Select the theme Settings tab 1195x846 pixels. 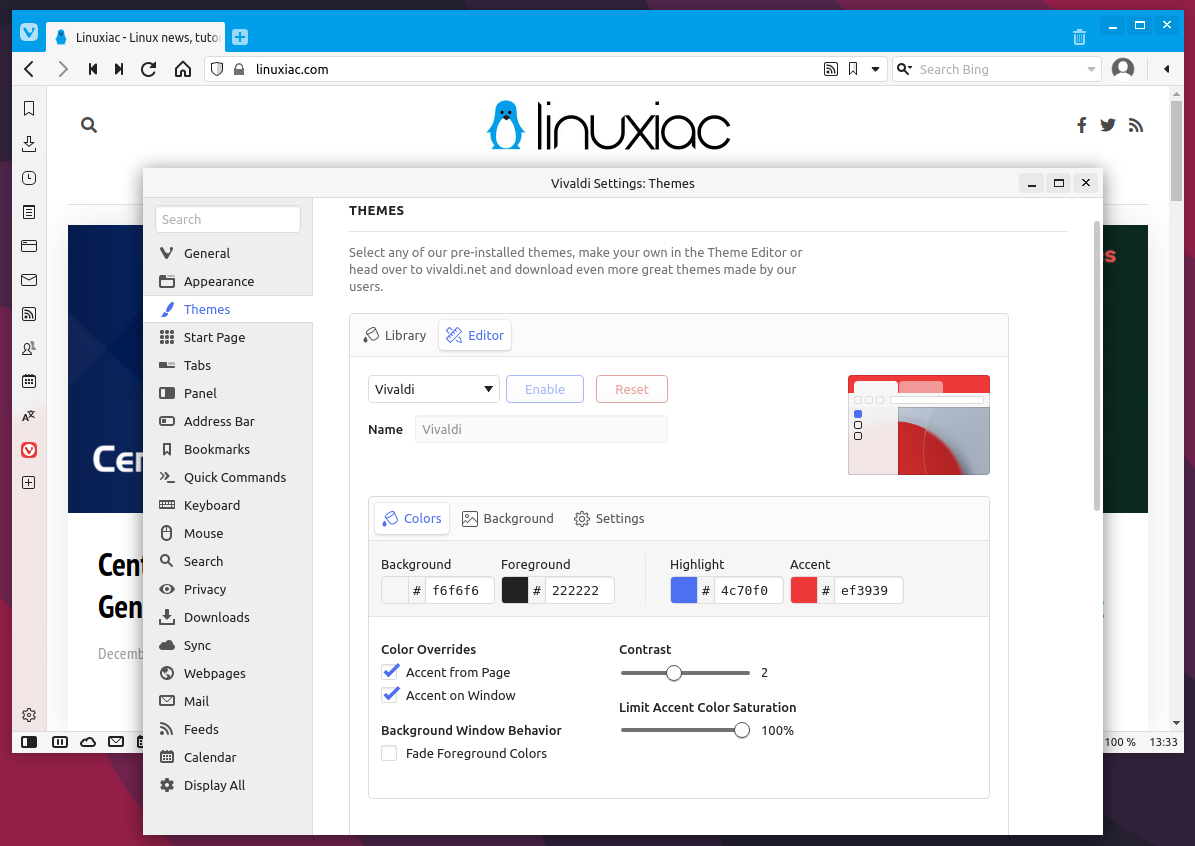[x=609, y=518]
